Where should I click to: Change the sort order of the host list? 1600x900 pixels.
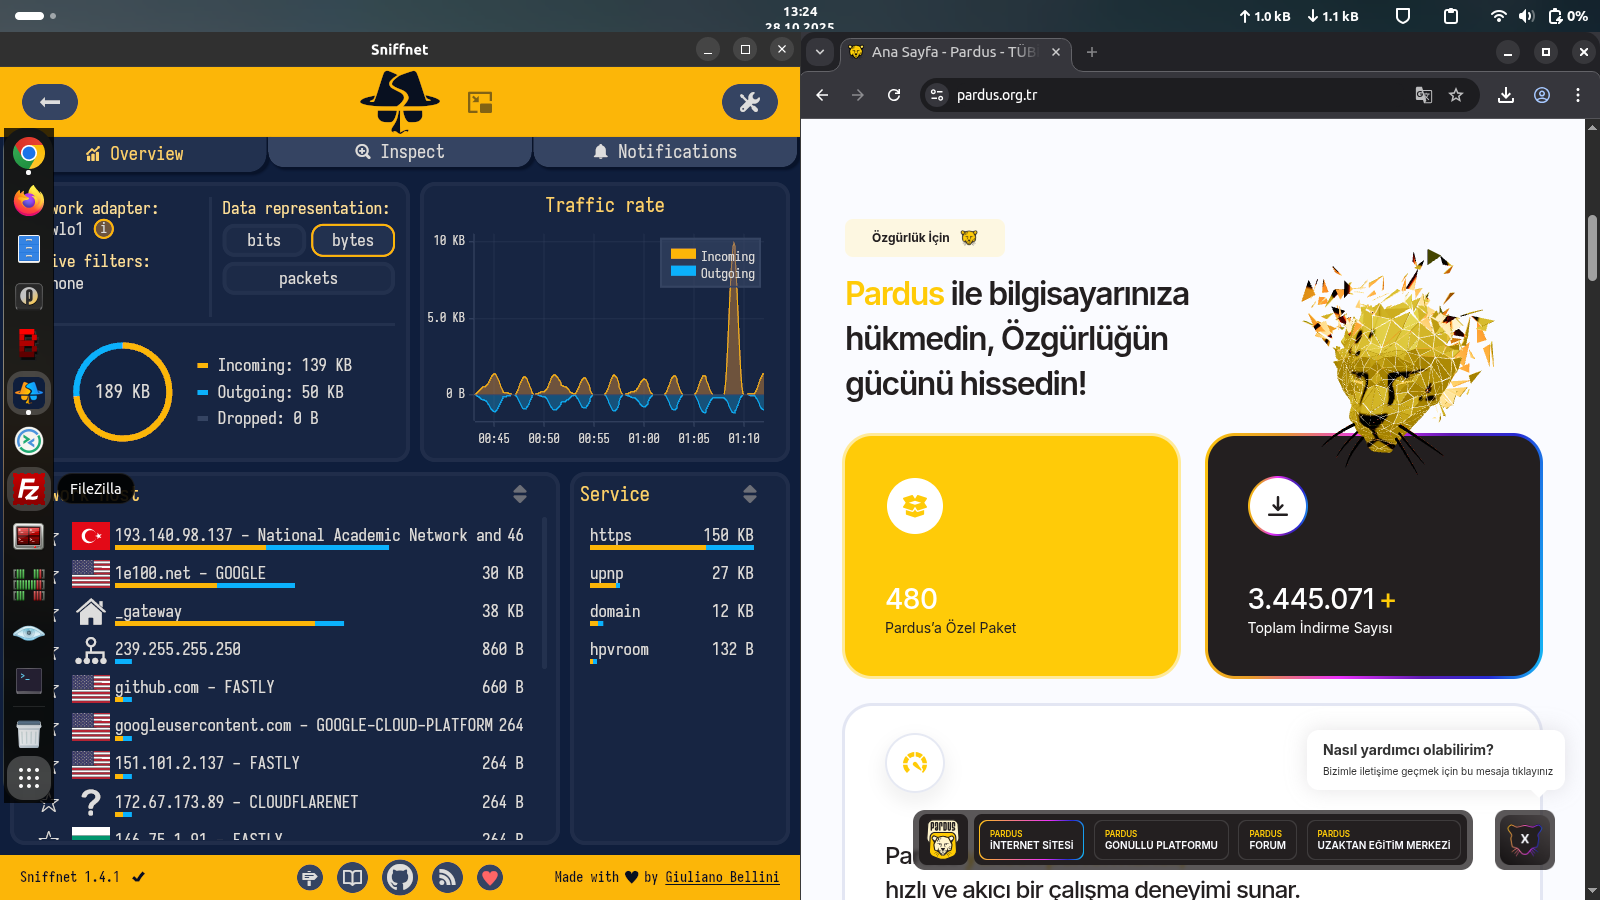tap(520, 494)
